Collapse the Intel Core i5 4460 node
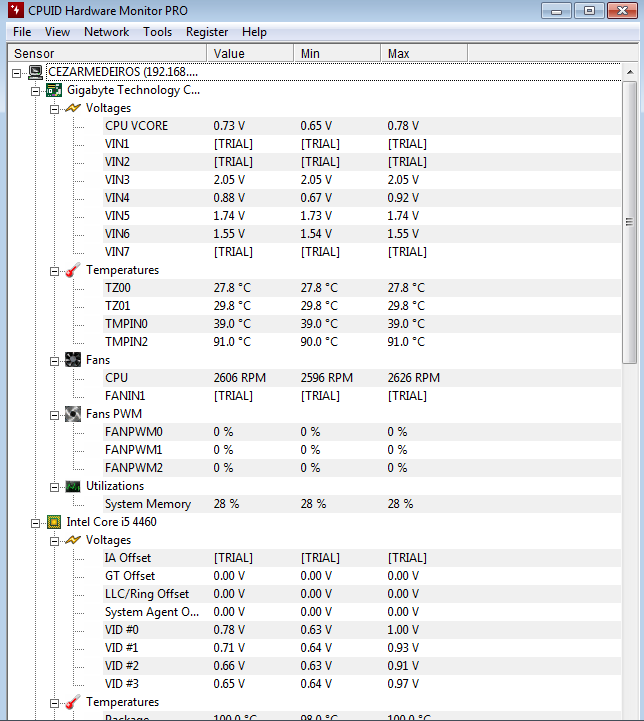The image size is (644, 721). click(x=35, y=523)
